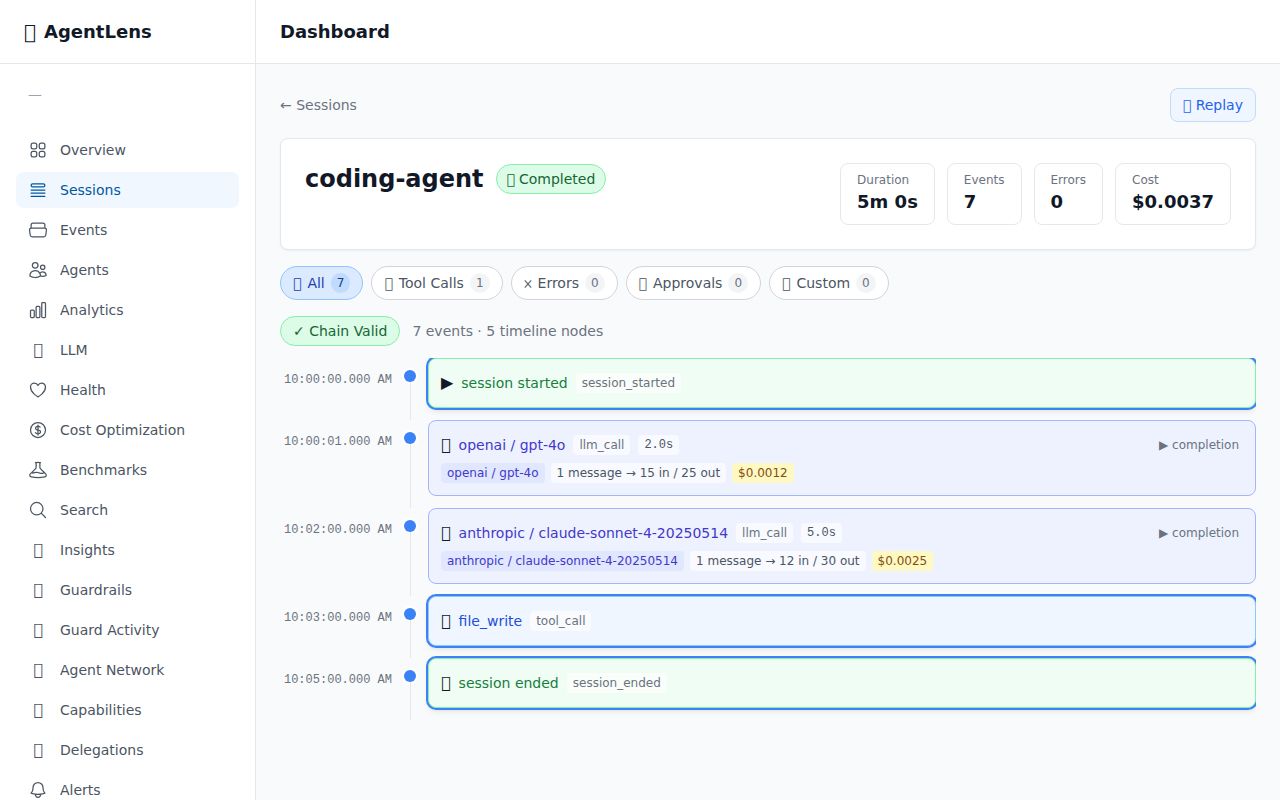
Task: Click the Events 7 stat card
Action: tap(984, 194)
